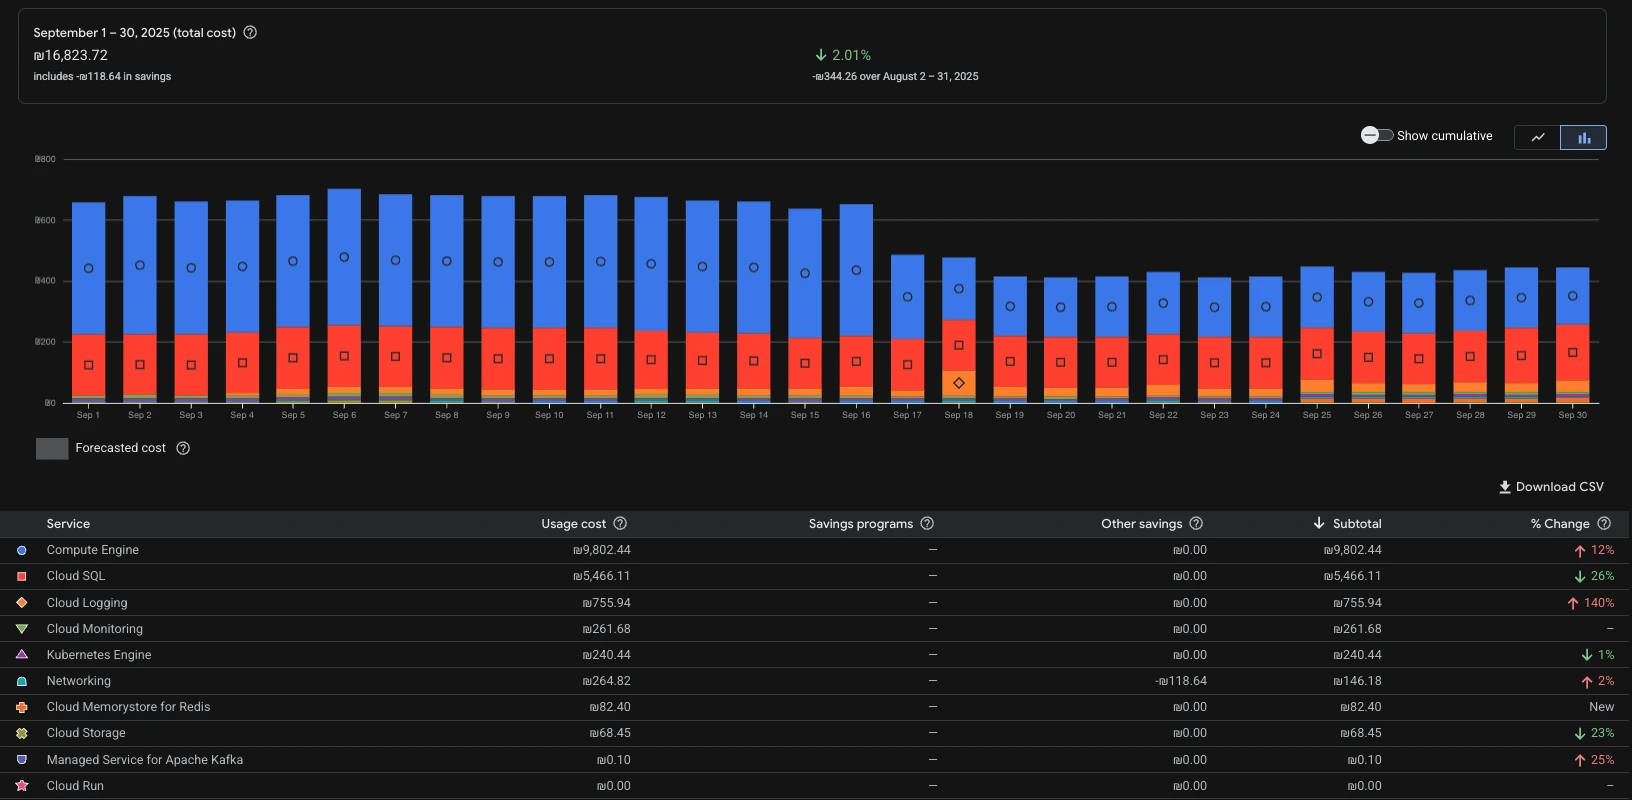This screenshot has width=1632, height=800.
Task: Sort by % Change column header
Action: click(1559, 524)
